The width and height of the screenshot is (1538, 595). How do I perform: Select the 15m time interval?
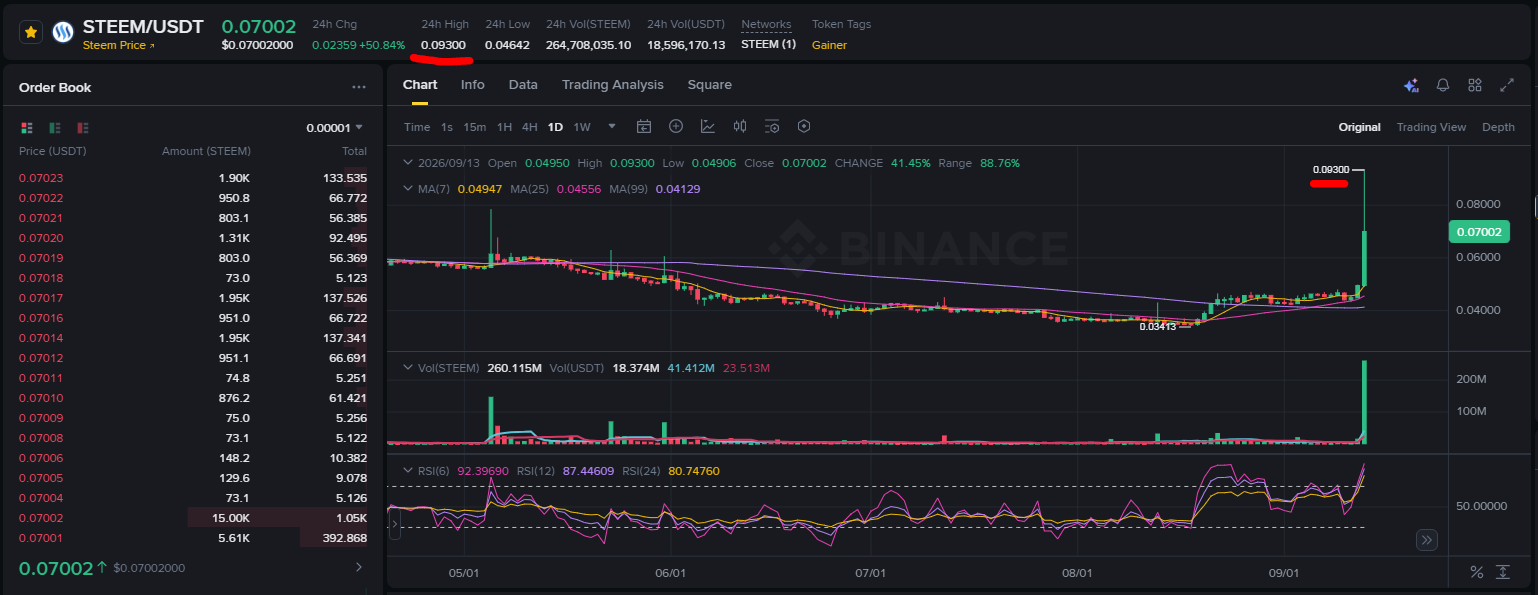[475, 127]
